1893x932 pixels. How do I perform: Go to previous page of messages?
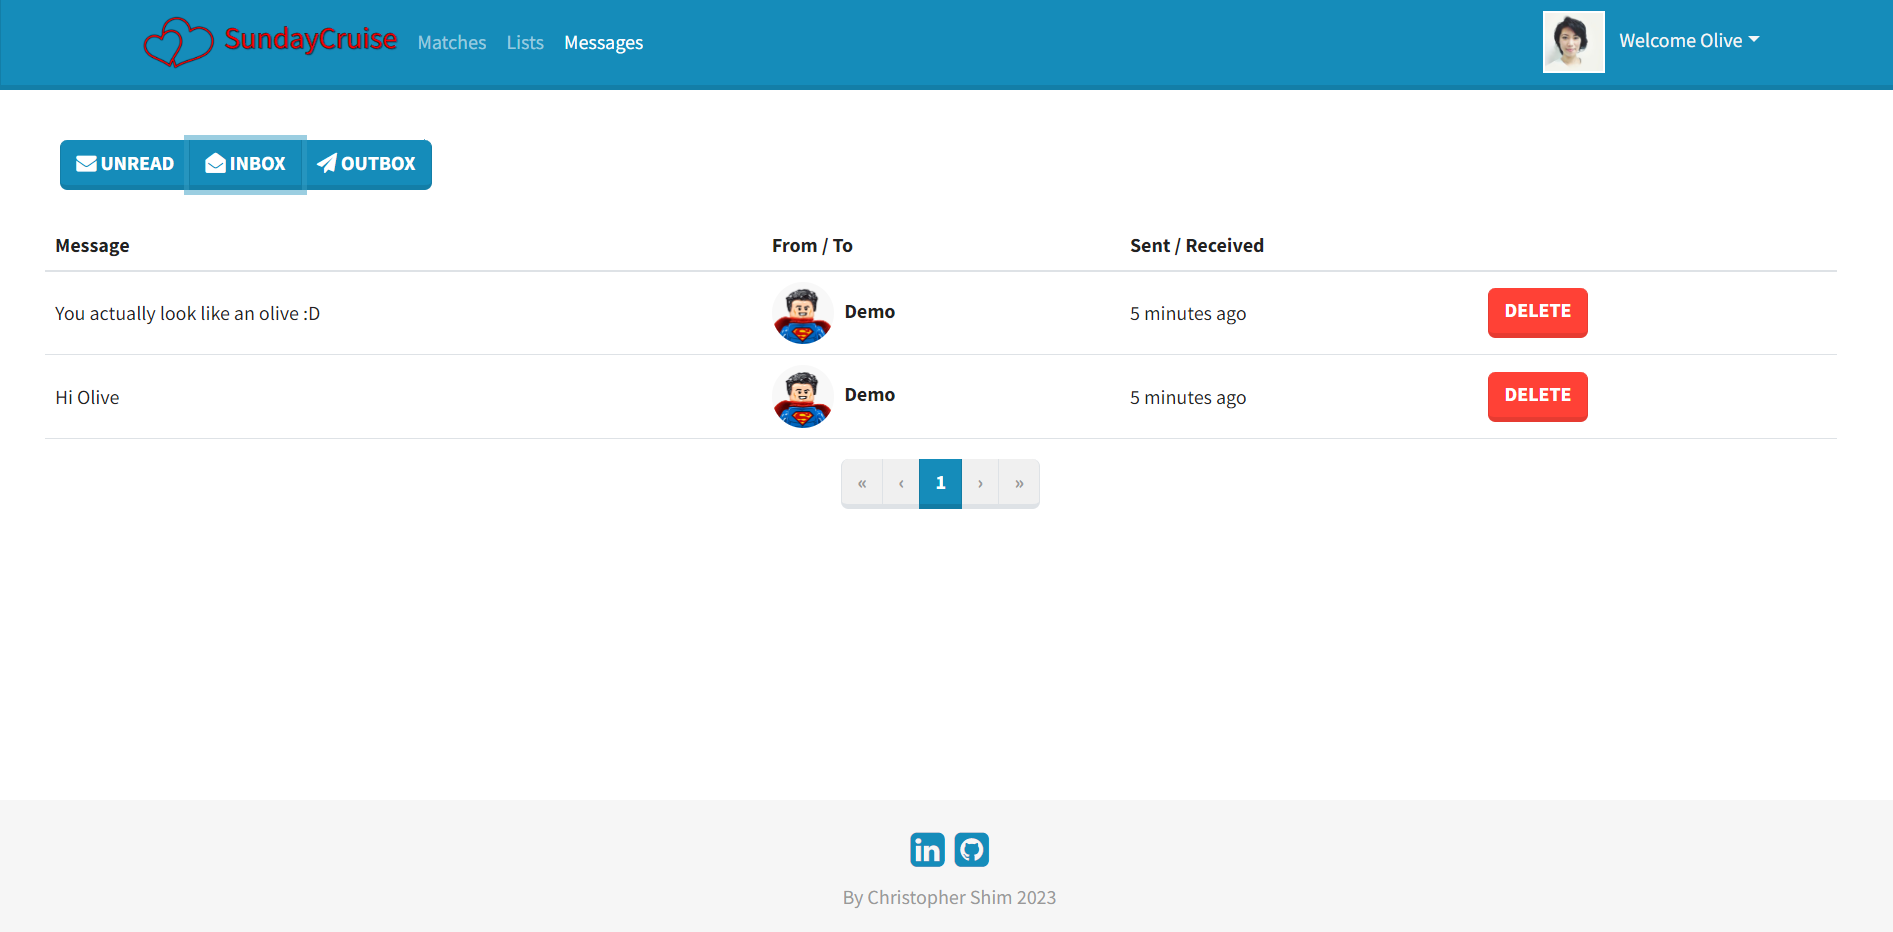click(901, 484)
